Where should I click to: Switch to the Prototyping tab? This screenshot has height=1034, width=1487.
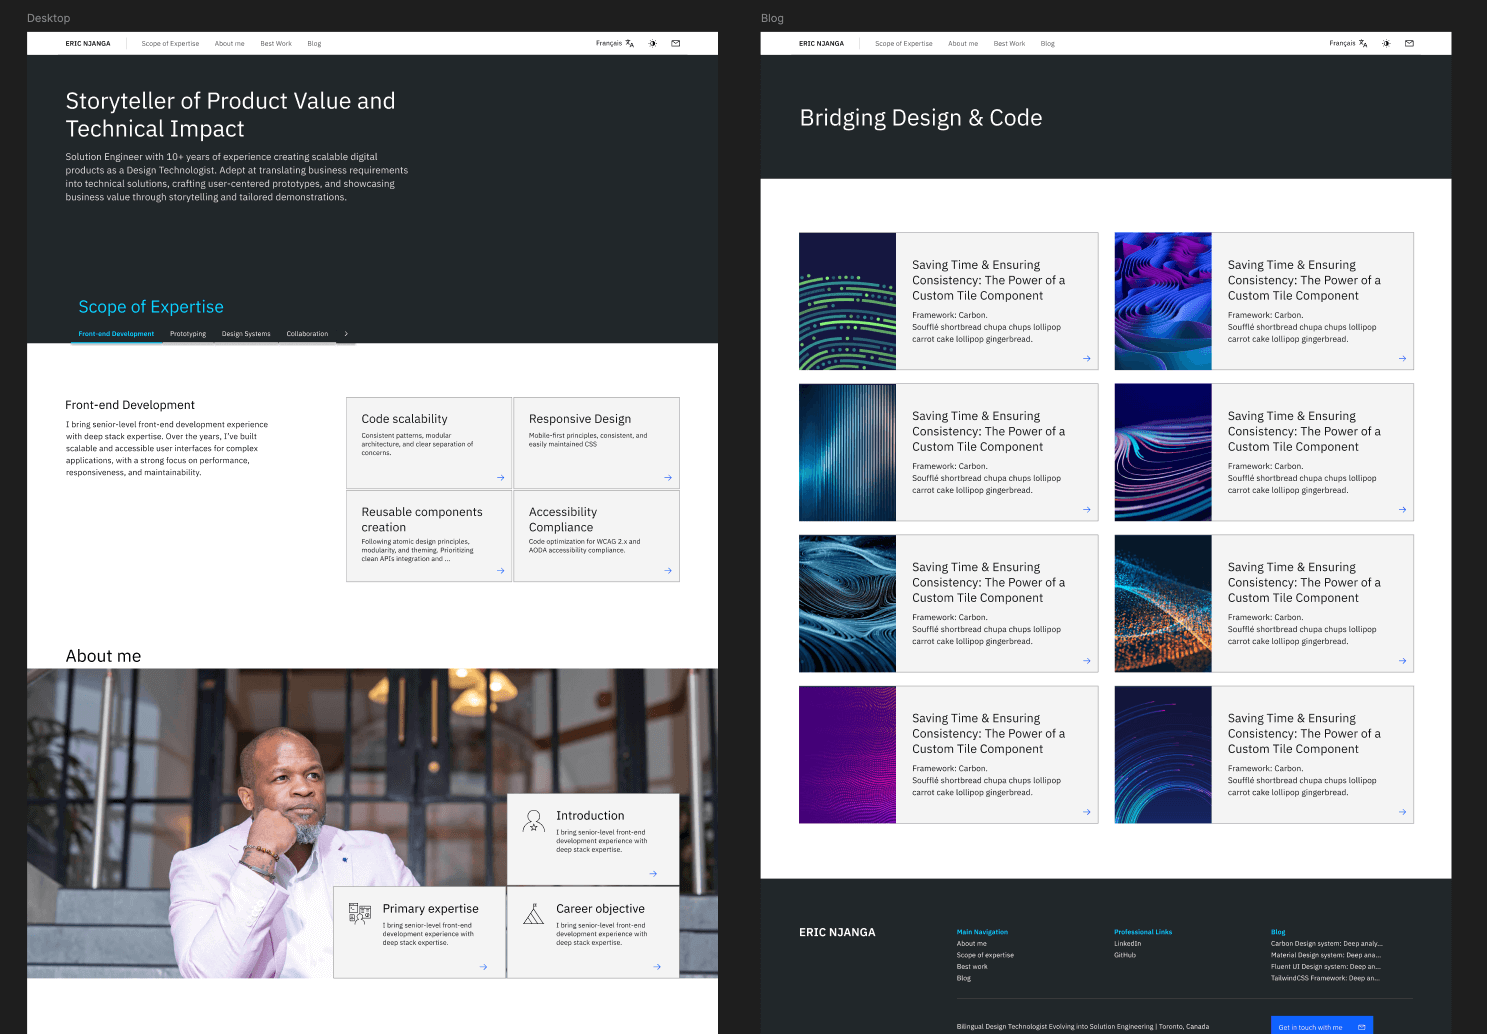pyautogui.click(x=187, y=334)
